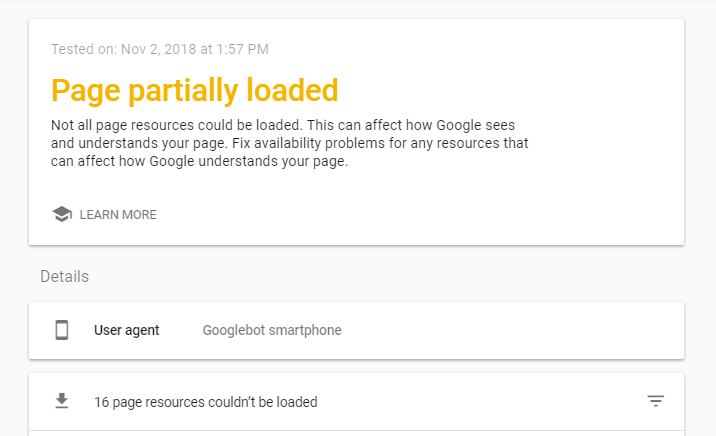Click the 1:57 PM time text
716x436 pixels.
[x=242, y=49]
